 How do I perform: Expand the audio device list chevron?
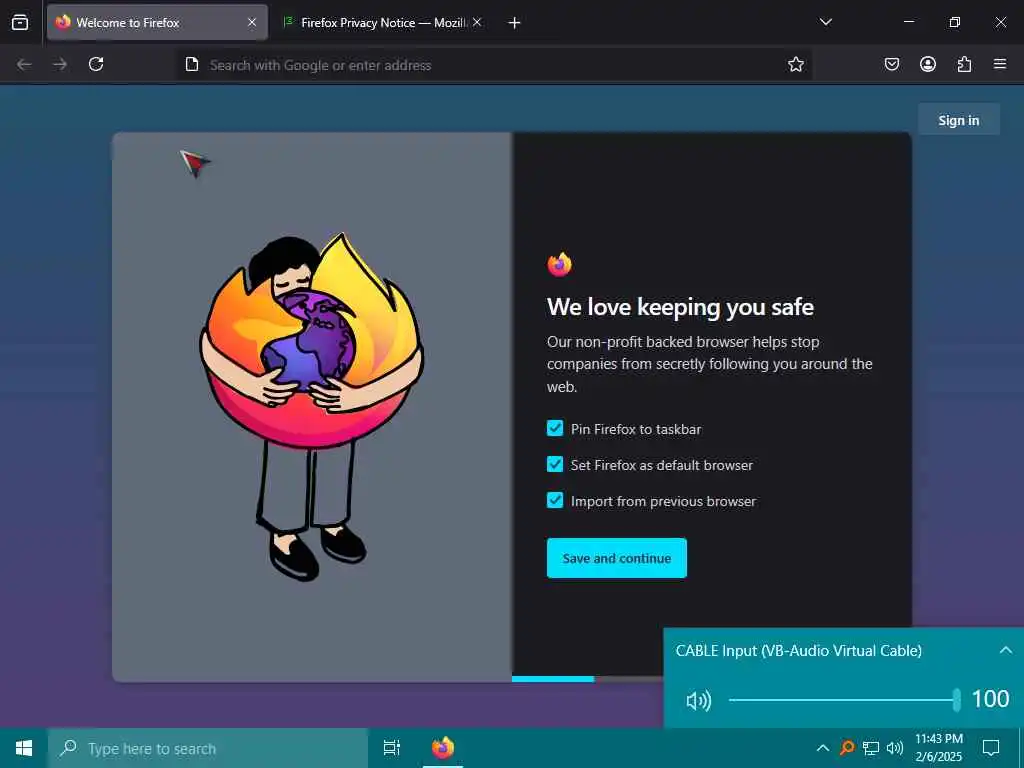(1006, 650)
